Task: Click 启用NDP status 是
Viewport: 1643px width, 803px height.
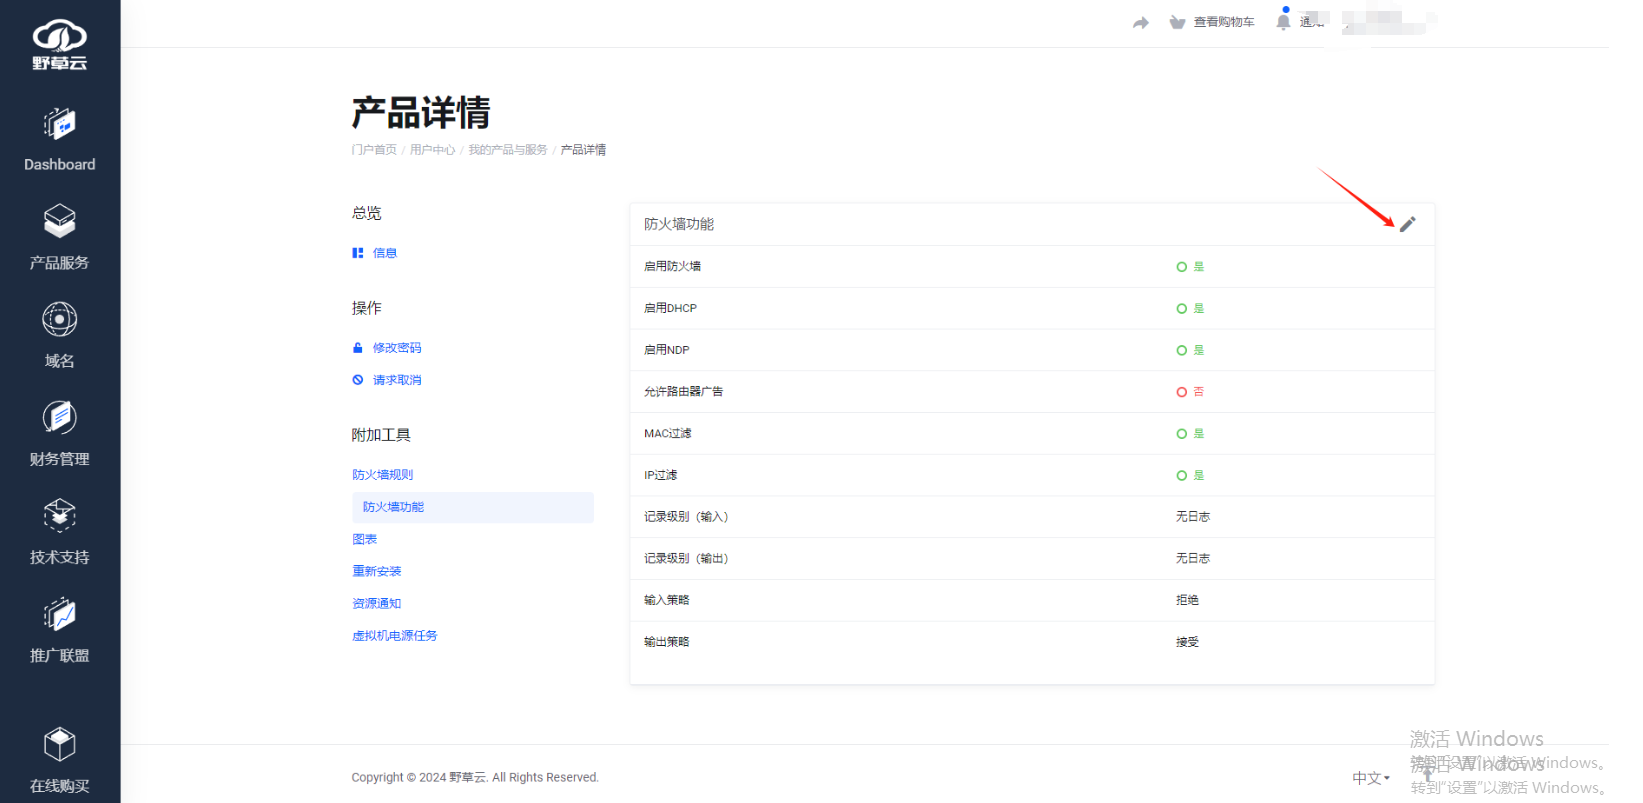Action: point(1190,350)
